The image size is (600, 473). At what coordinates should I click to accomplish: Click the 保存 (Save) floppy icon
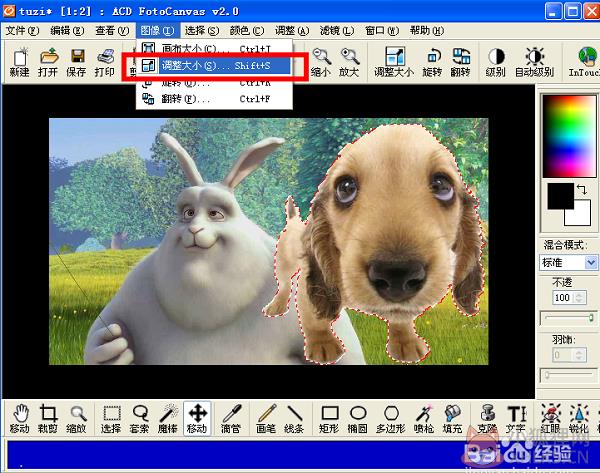click(x=77, y=62)
